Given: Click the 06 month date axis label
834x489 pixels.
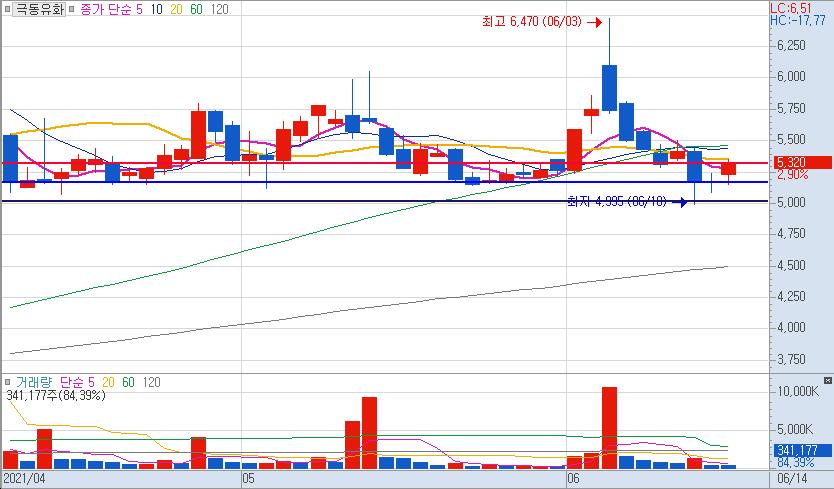Looking at the screenshot, I should (573, 478).
